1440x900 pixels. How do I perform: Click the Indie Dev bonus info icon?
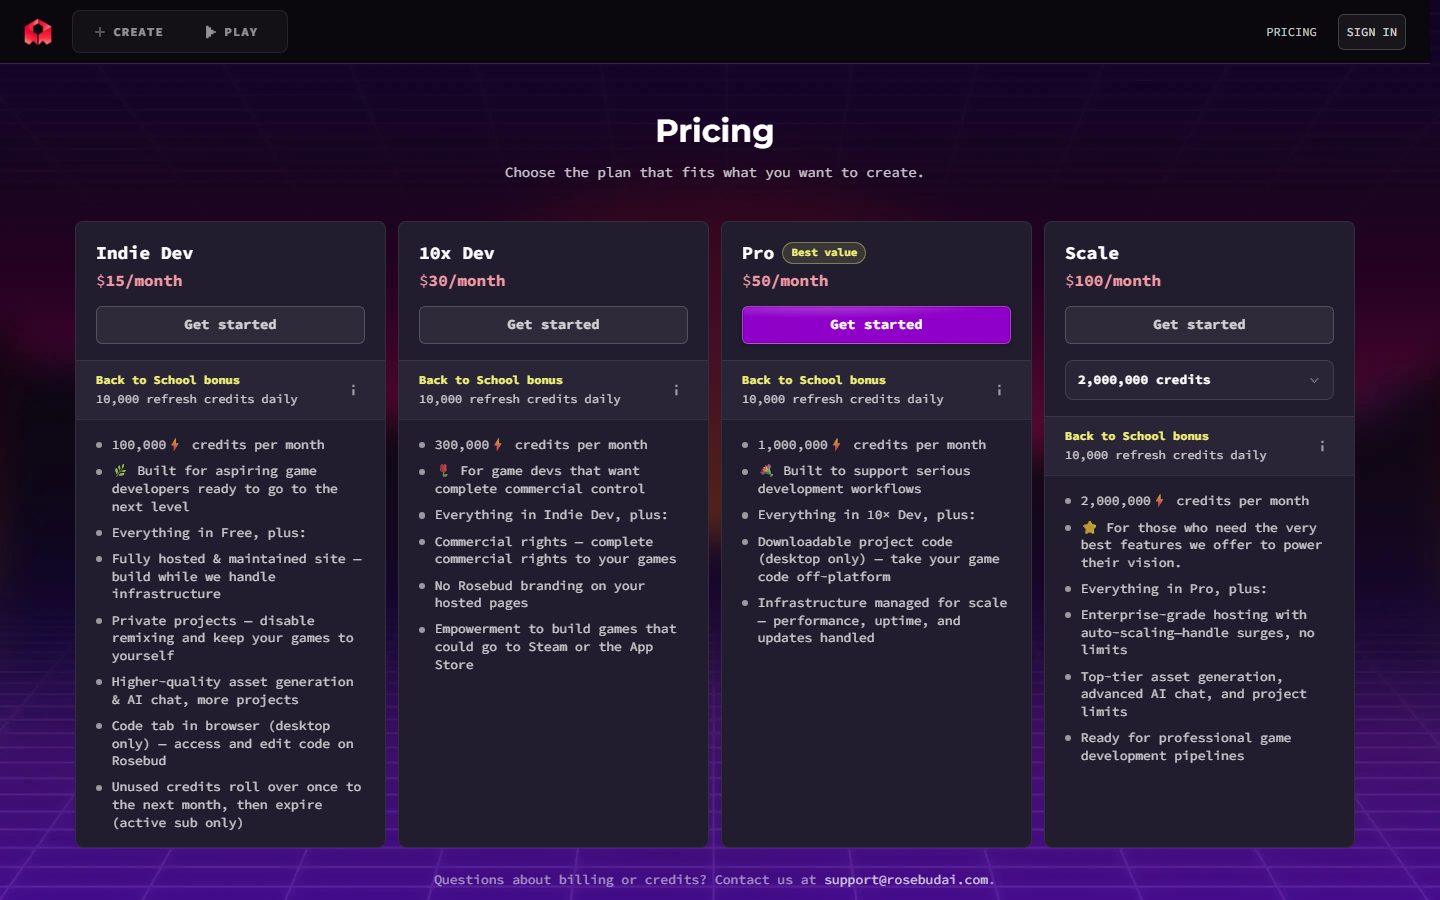[x=353, y=390]
